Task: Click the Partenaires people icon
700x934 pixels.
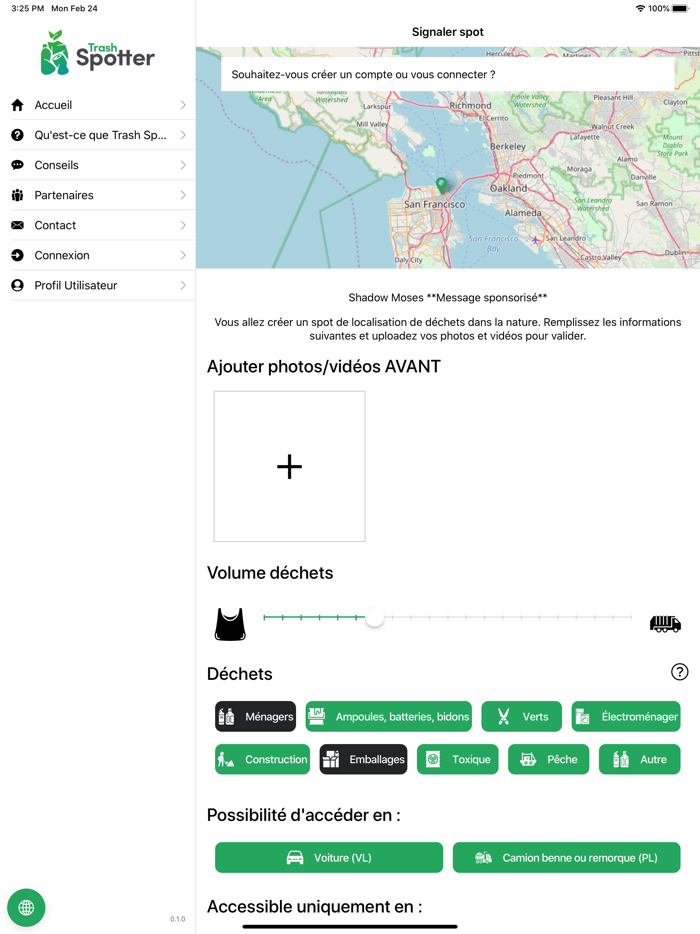Action: tap(17, 195)
